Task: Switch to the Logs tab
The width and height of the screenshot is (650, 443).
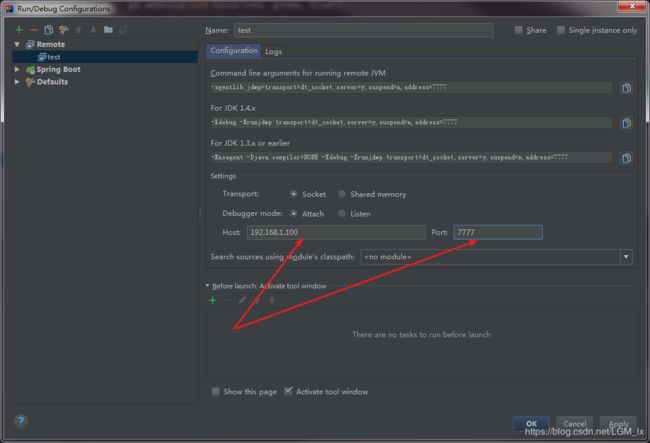Action: pyautogui.click(x=274, y=51)
